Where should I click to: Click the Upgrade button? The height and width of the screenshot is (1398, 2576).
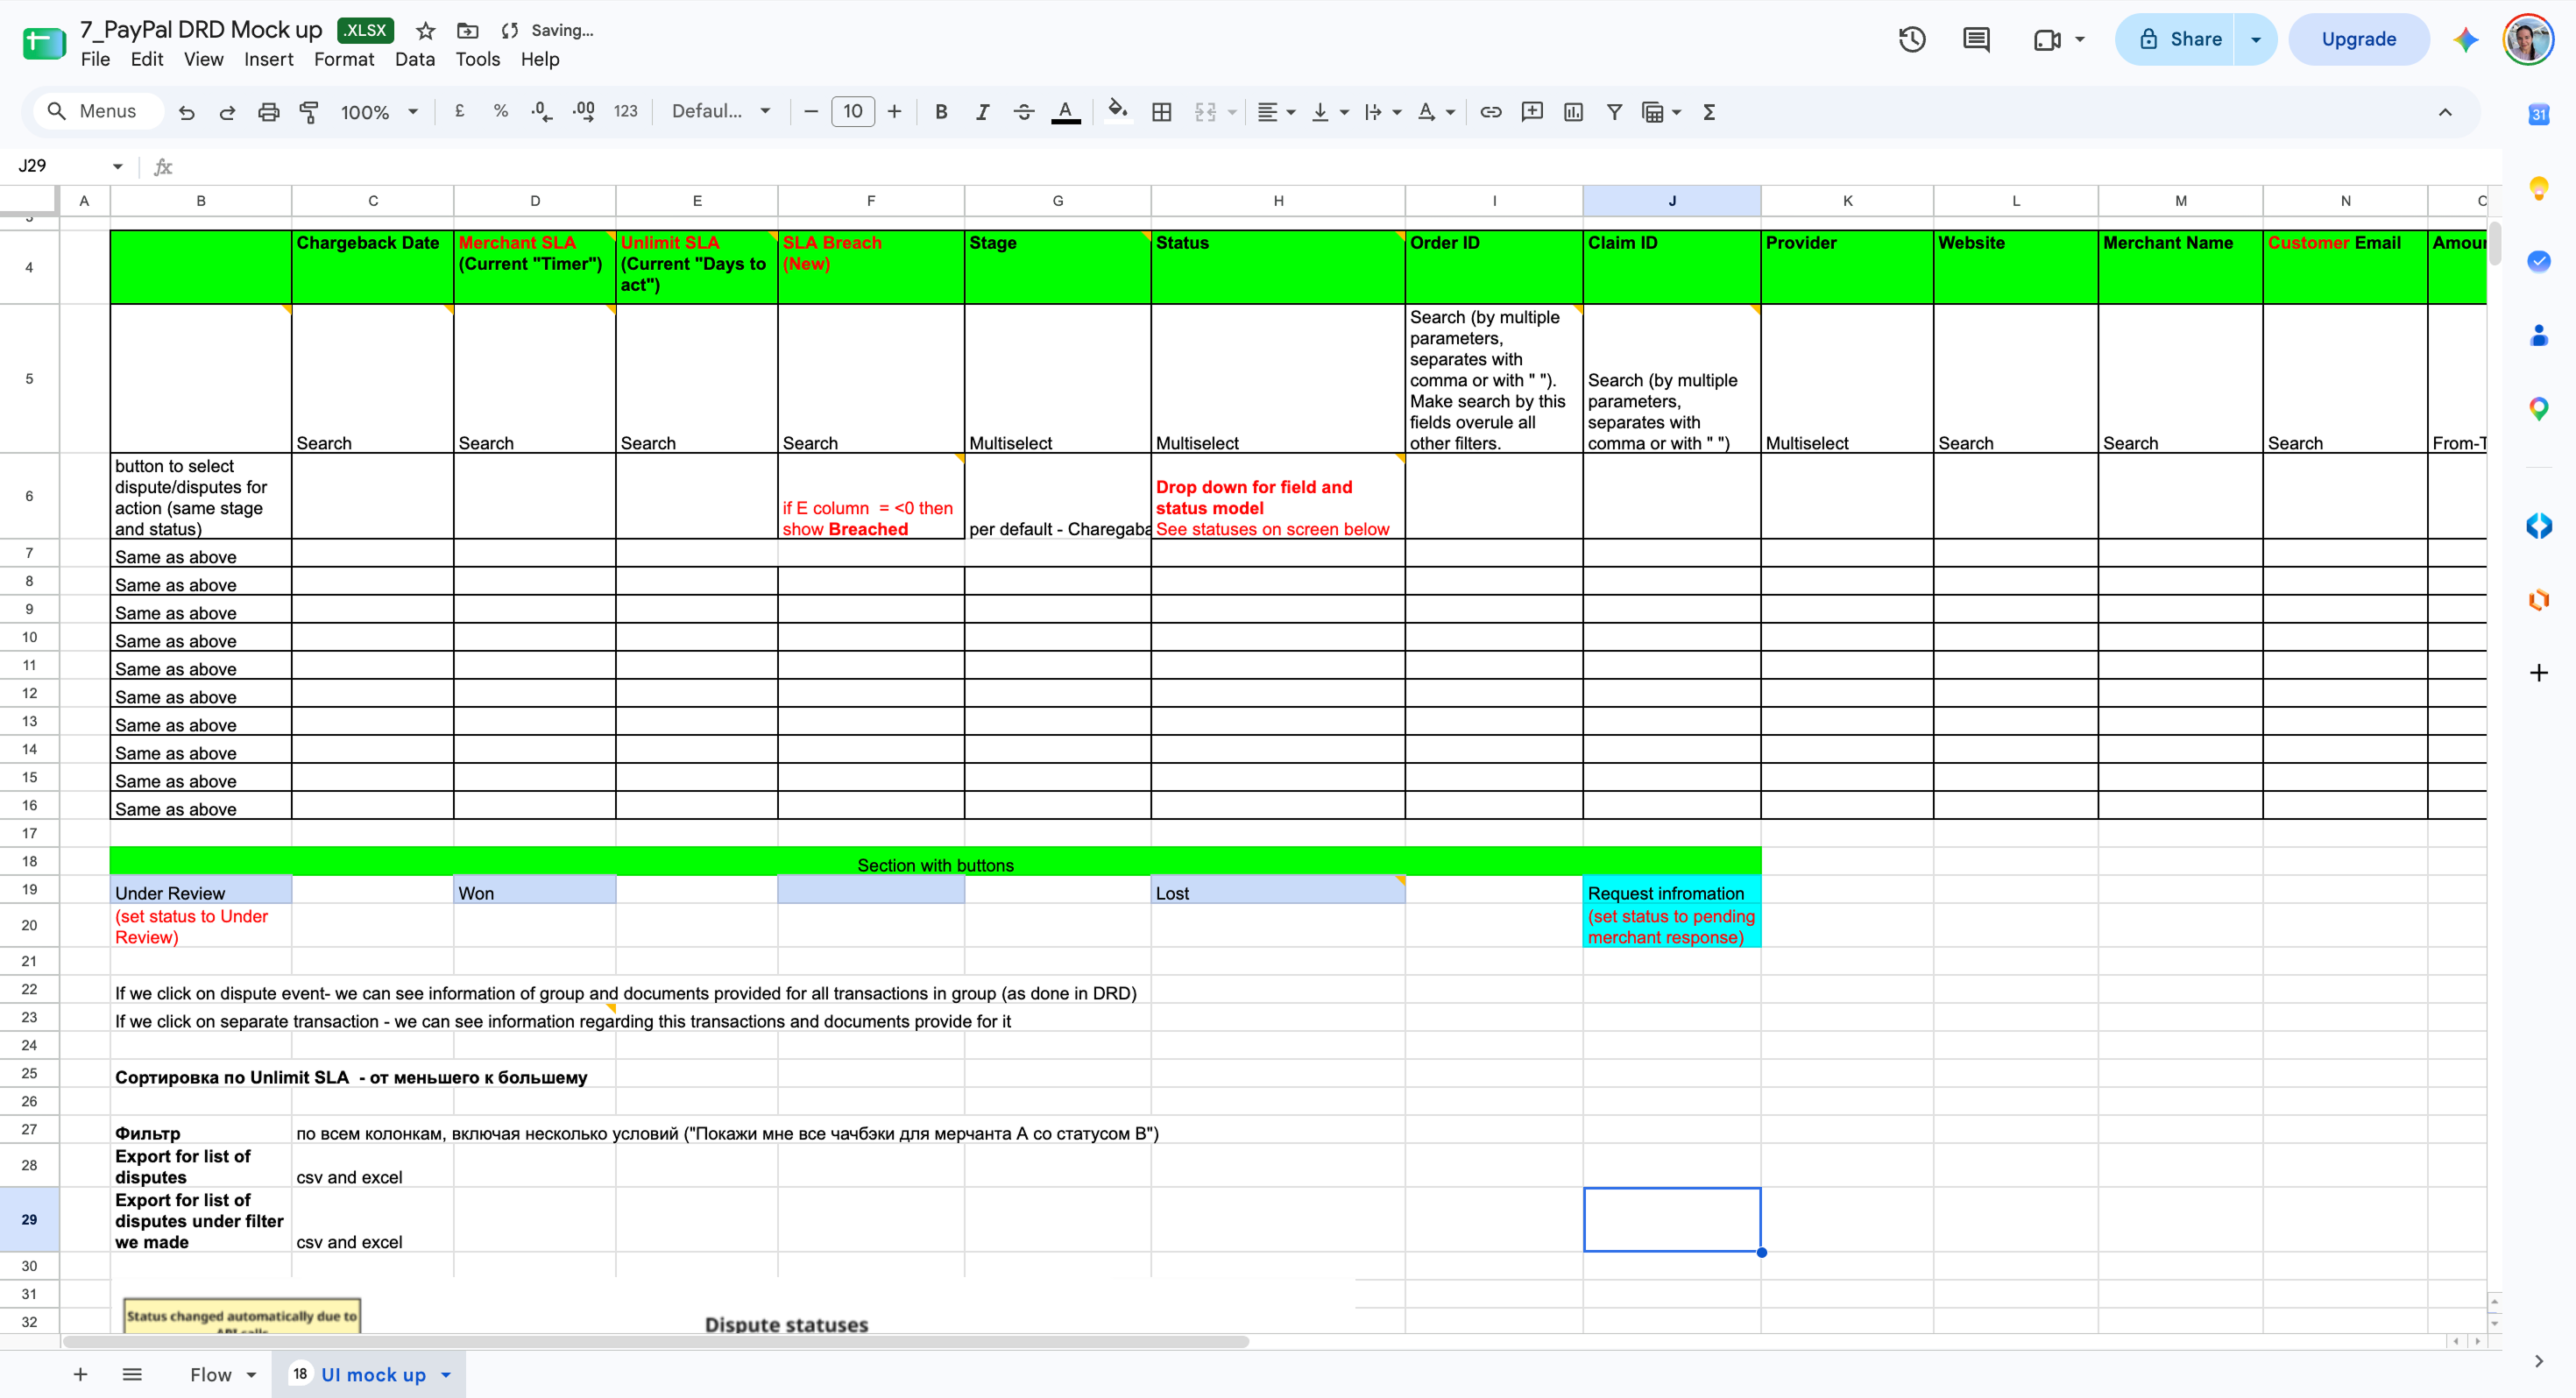(x=2358, y=40)
